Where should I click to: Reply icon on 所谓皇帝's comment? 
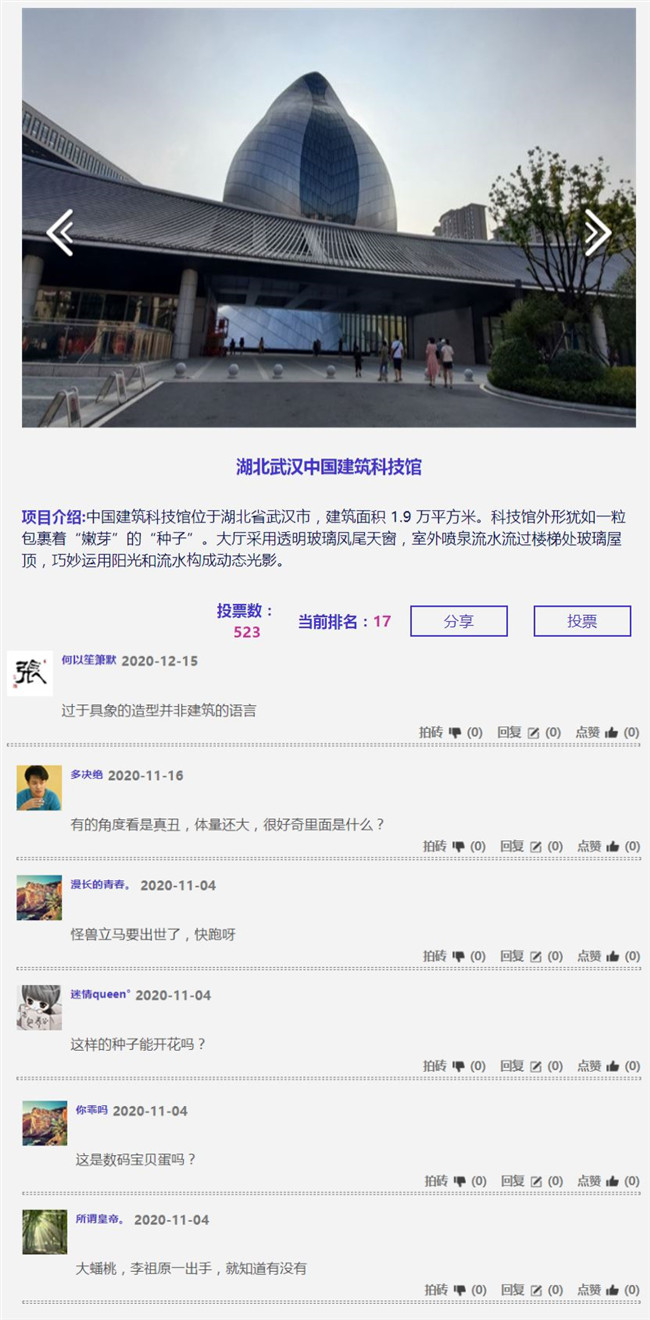click(x=536, y=1290)
